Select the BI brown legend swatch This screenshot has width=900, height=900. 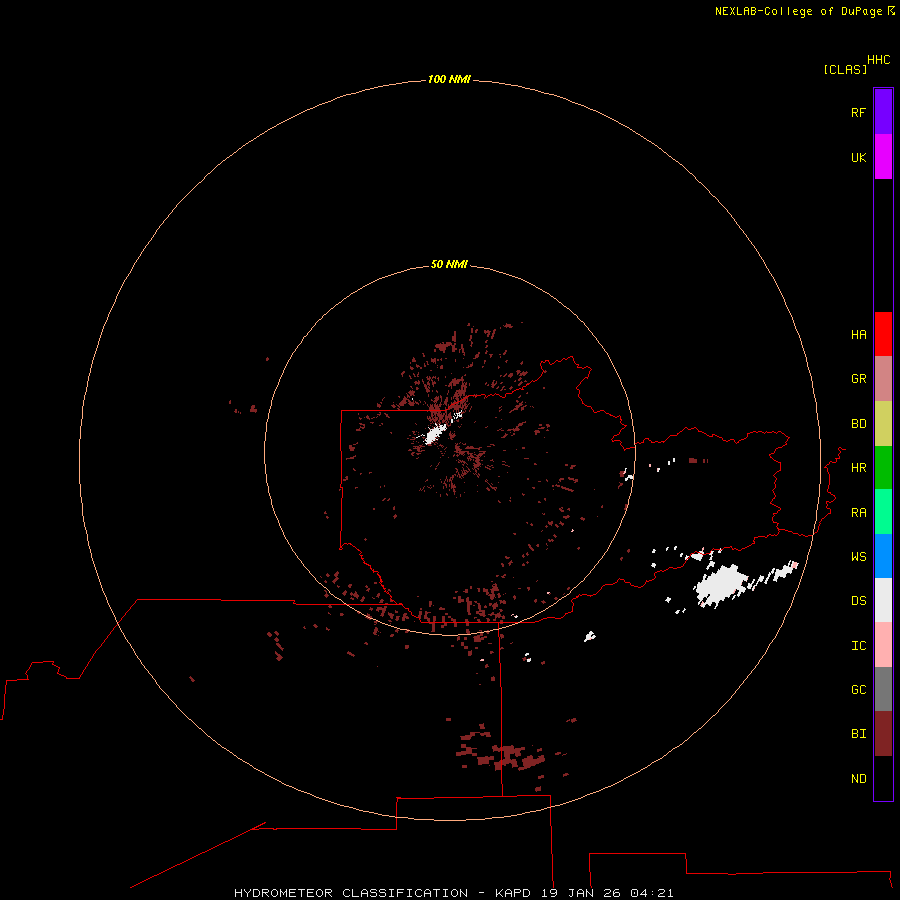pos(883,734)
